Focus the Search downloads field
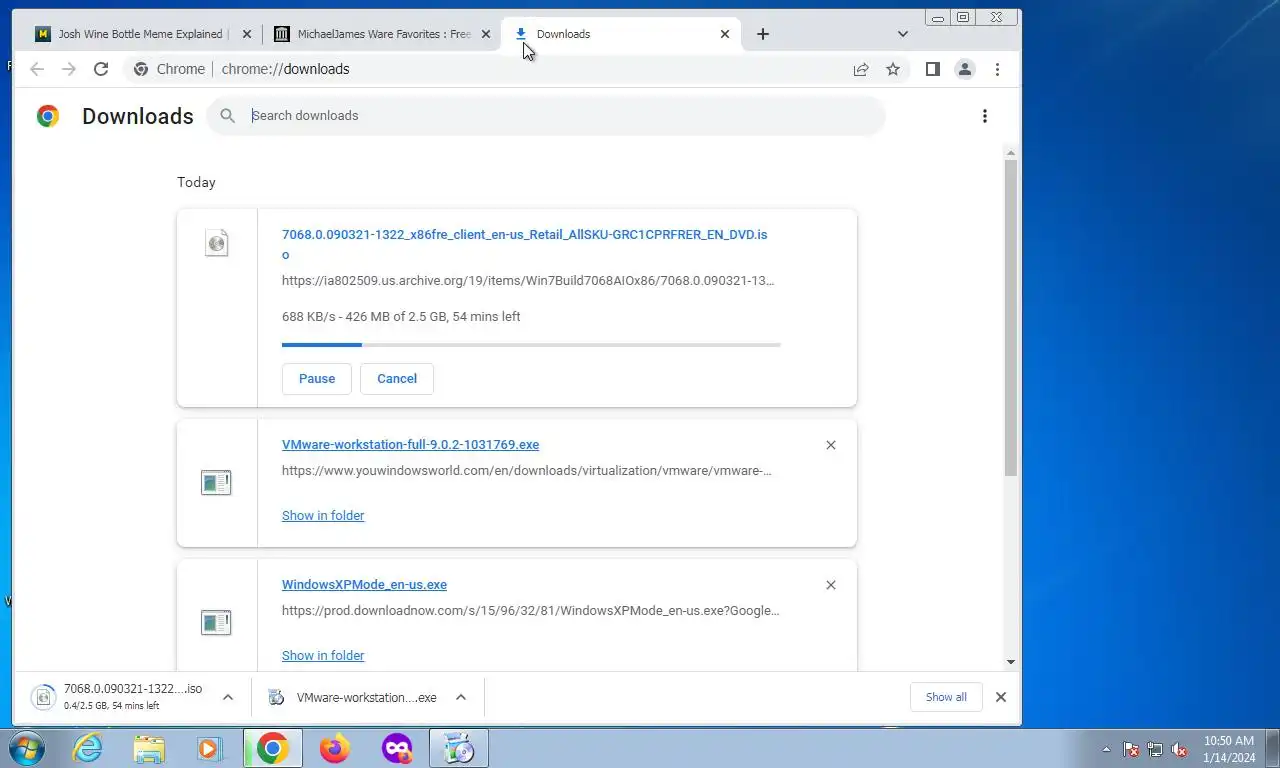 [546, 116]
